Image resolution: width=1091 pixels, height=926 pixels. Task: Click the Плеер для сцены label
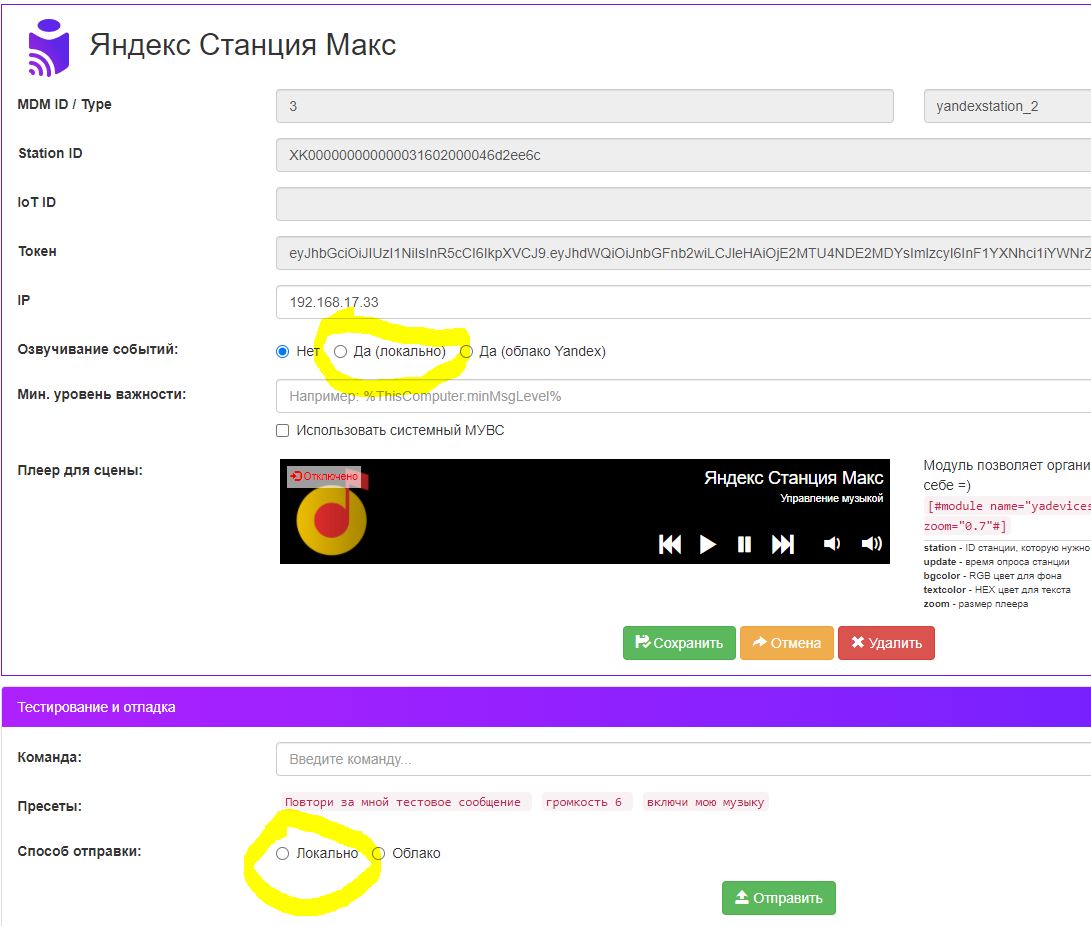pyautogui.click(x=80, y=470)
